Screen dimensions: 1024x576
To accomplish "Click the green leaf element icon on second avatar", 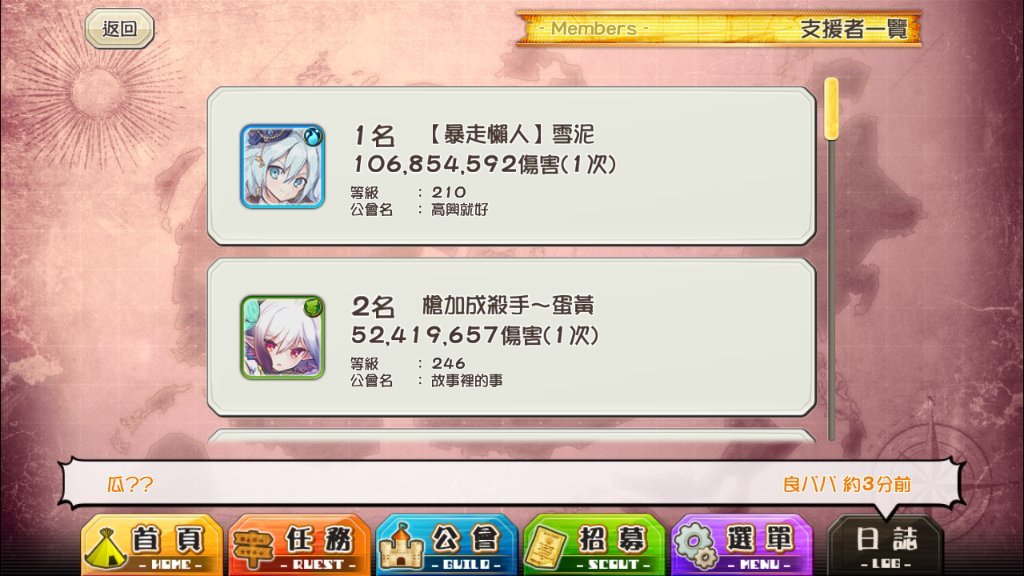I will tap(313, 307).
